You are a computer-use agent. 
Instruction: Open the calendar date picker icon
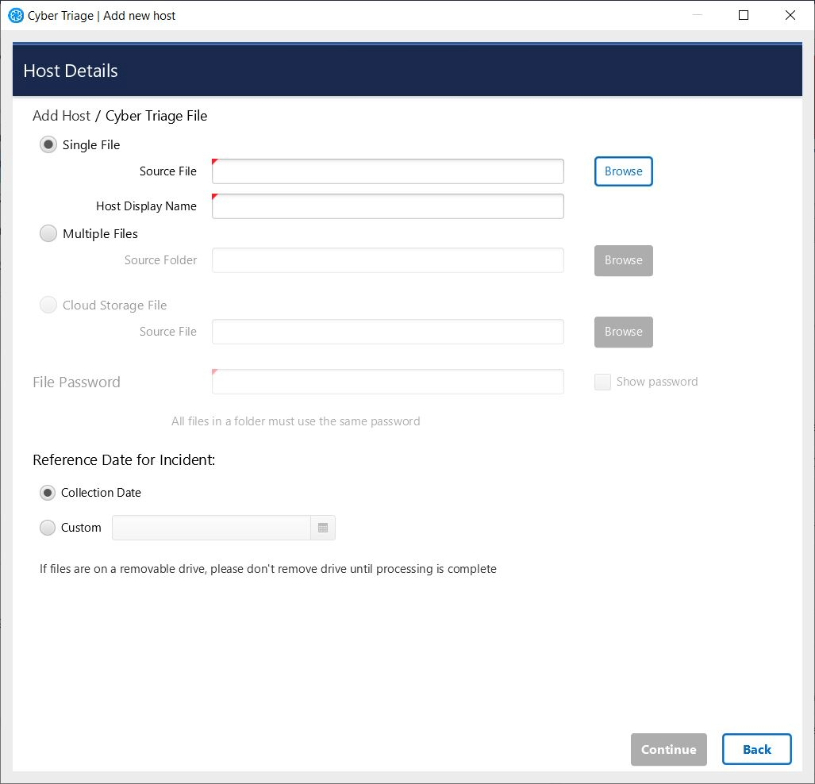tap(323, 528)
